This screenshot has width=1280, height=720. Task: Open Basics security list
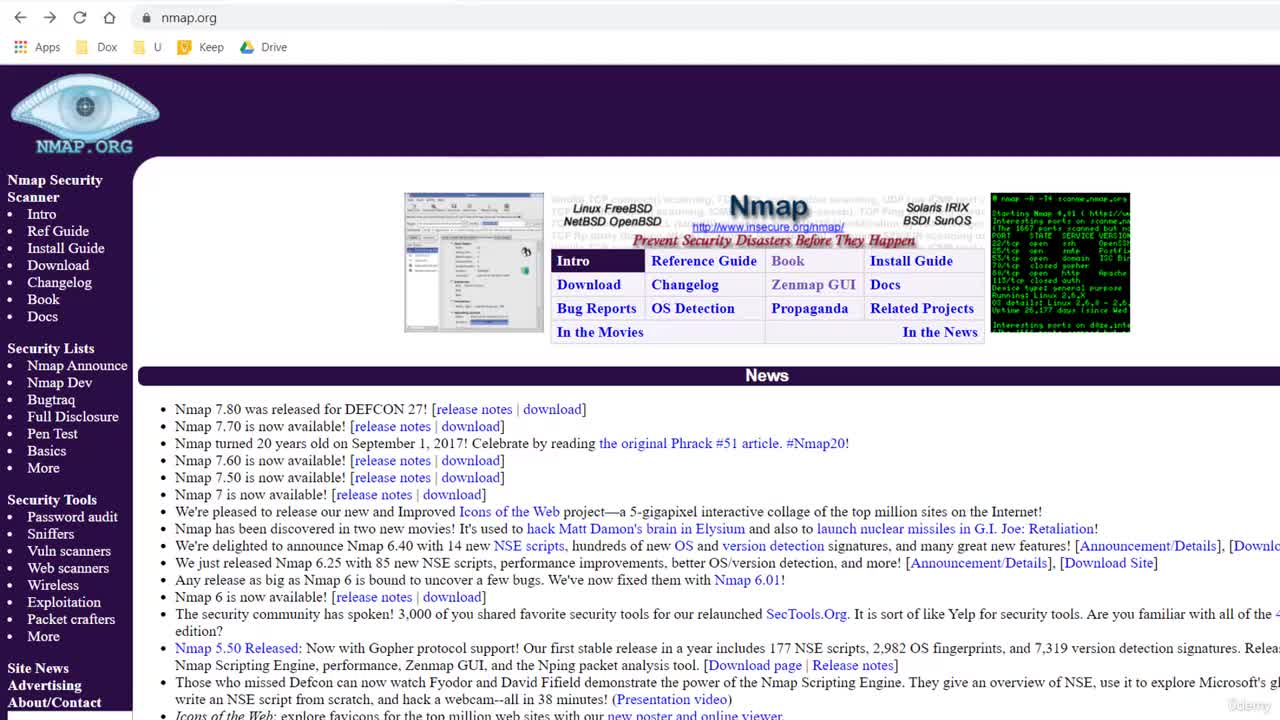point(47,450)
